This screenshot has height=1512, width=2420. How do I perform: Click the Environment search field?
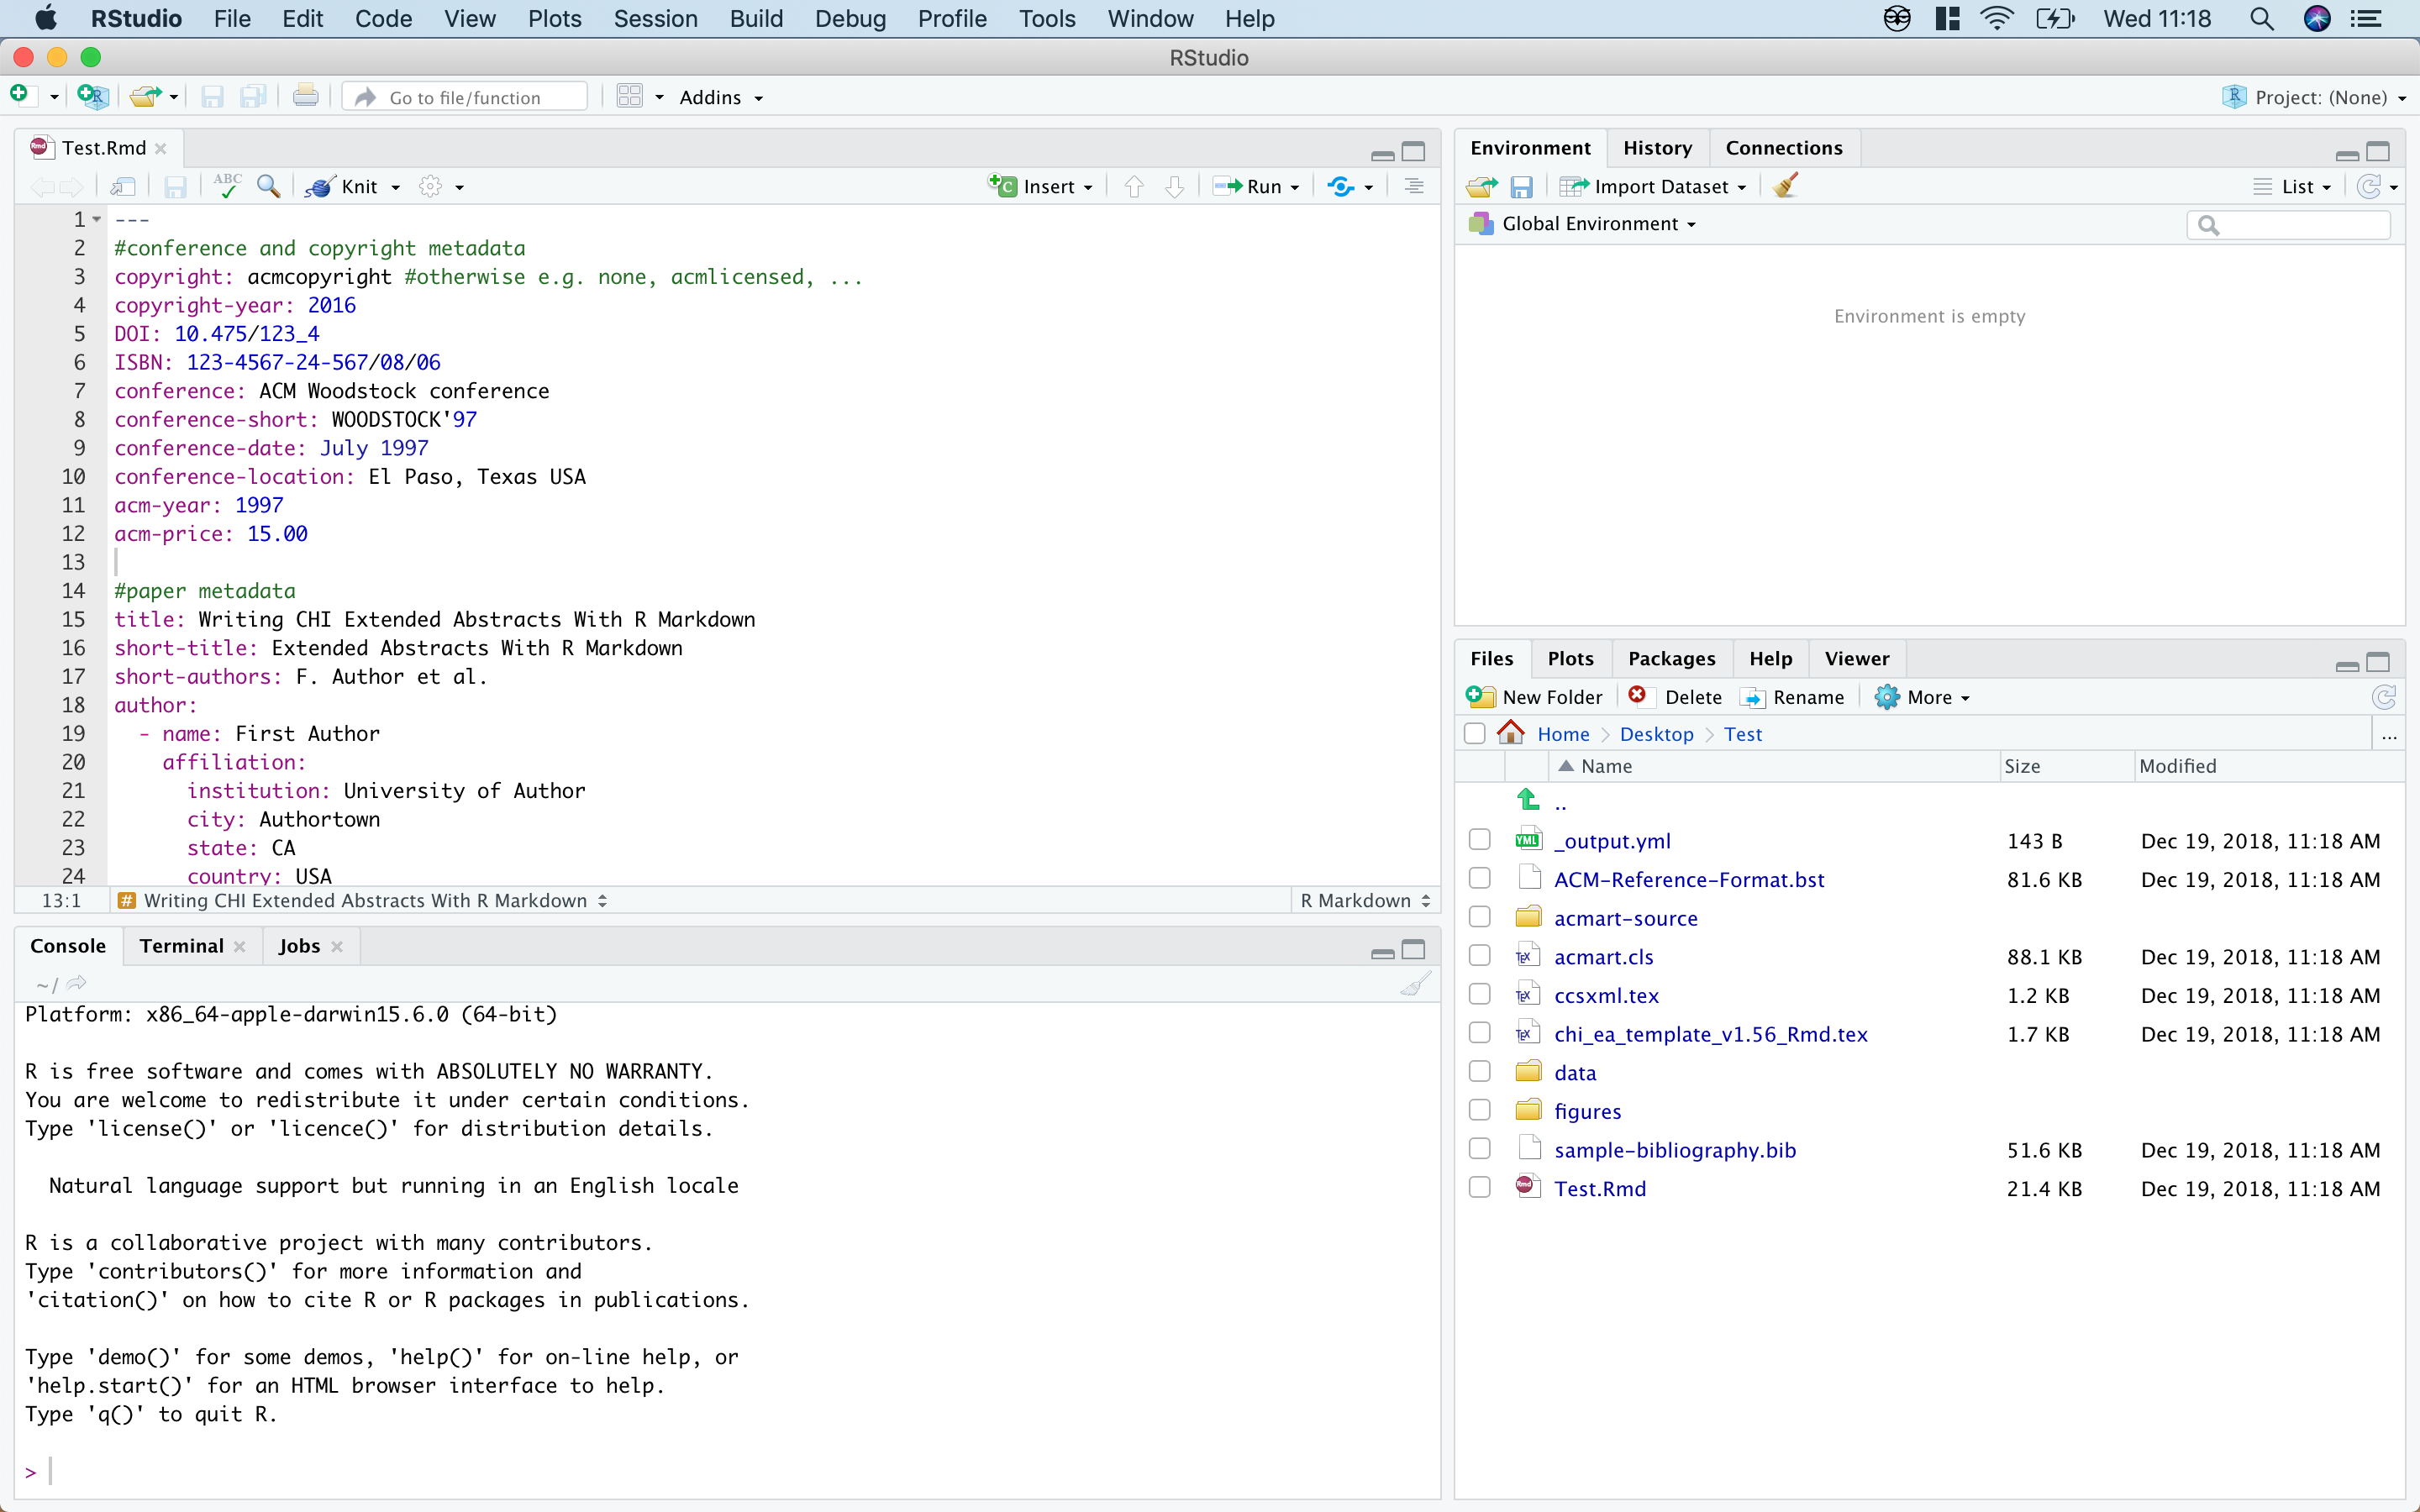pyautogui.click(x=2288, y=225)
